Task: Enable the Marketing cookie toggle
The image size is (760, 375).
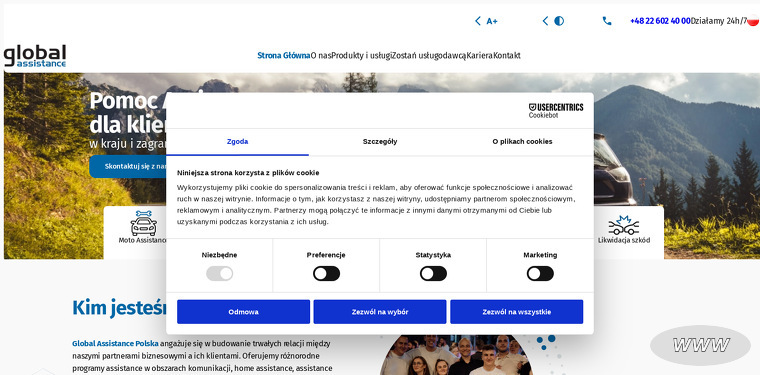Action: pyautogui.click(x=540, y=273)
